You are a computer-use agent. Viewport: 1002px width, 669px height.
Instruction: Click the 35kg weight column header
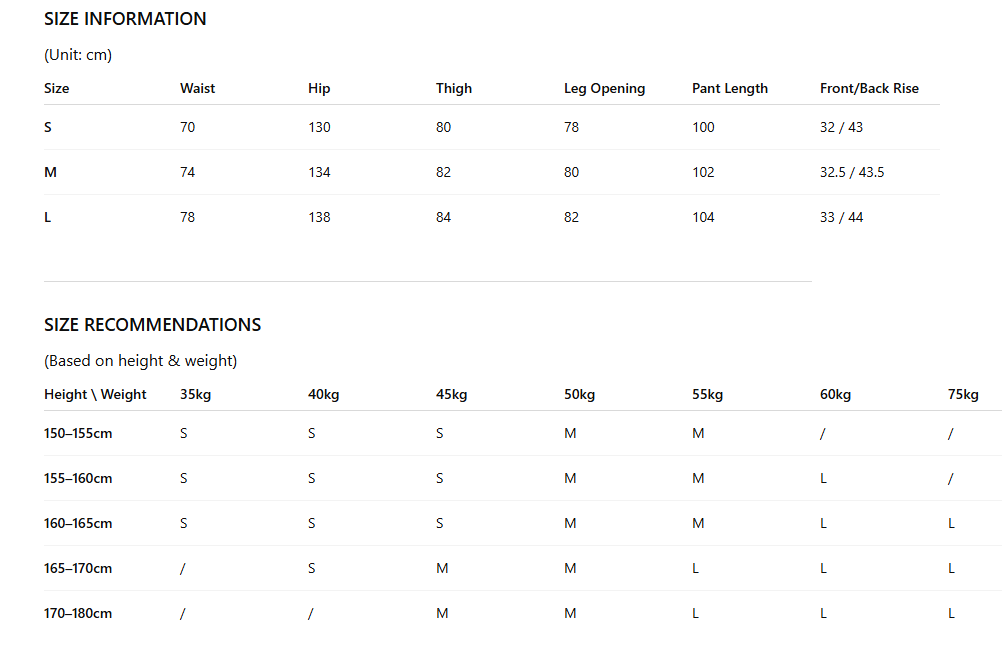click(196, 394)
